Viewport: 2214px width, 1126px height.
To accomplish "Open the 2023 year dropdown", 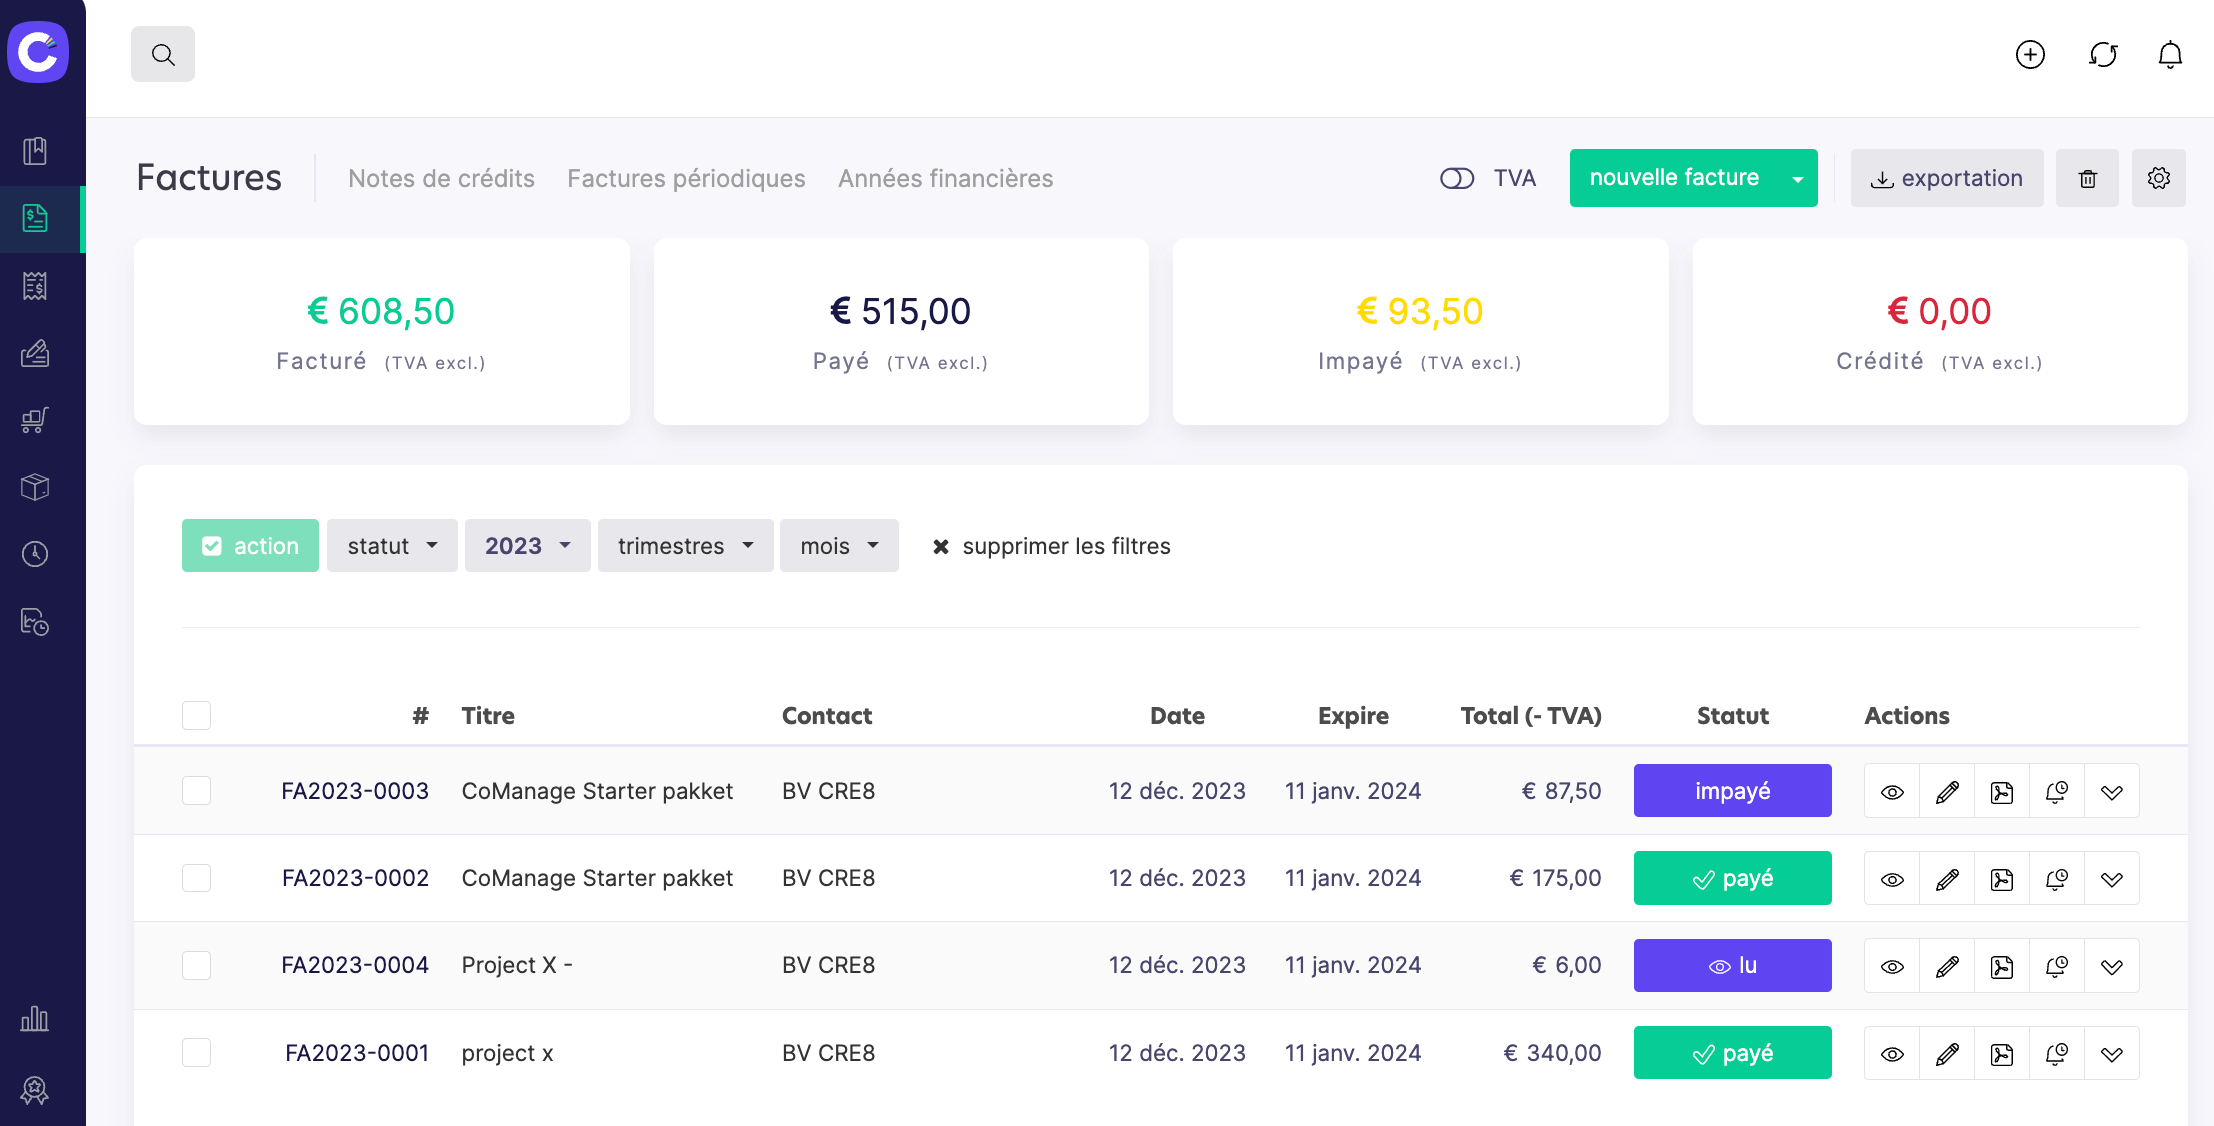I will (527, 545).
